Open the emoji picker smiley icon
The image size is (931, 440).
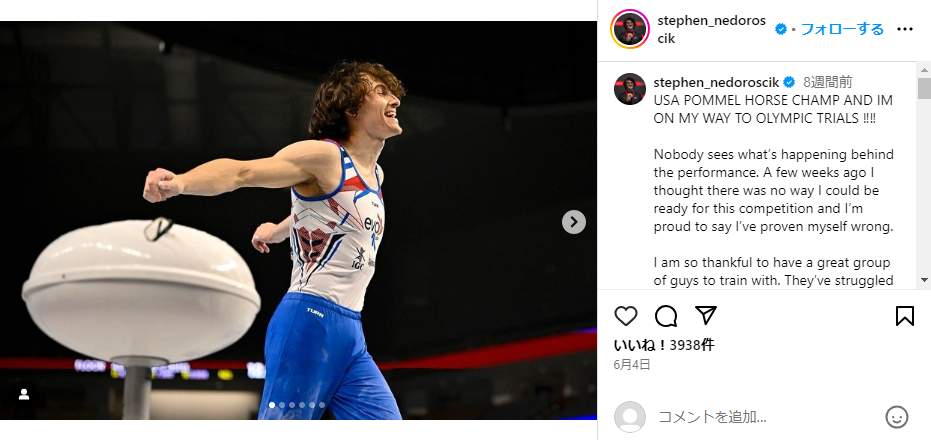[897, 417]
